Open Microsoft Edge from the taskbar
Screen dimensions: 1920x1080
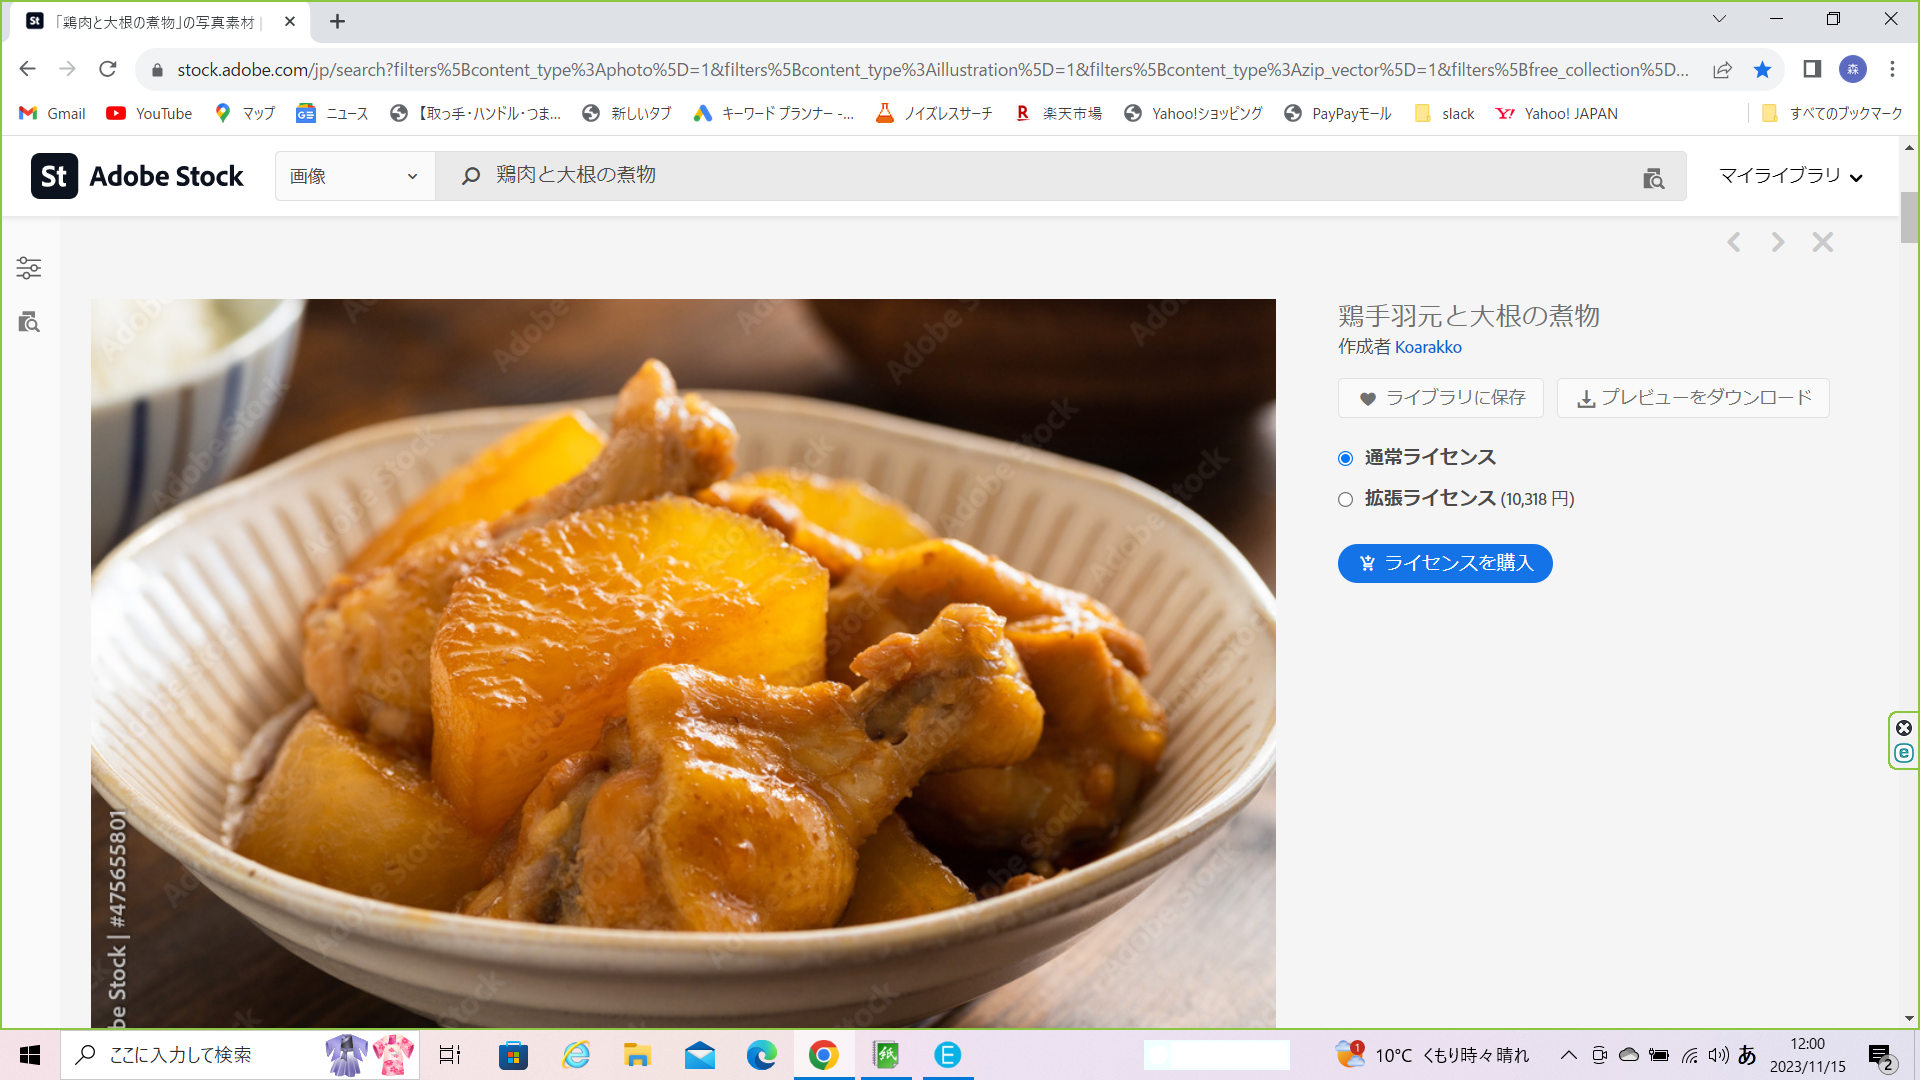pos(761,1055)
